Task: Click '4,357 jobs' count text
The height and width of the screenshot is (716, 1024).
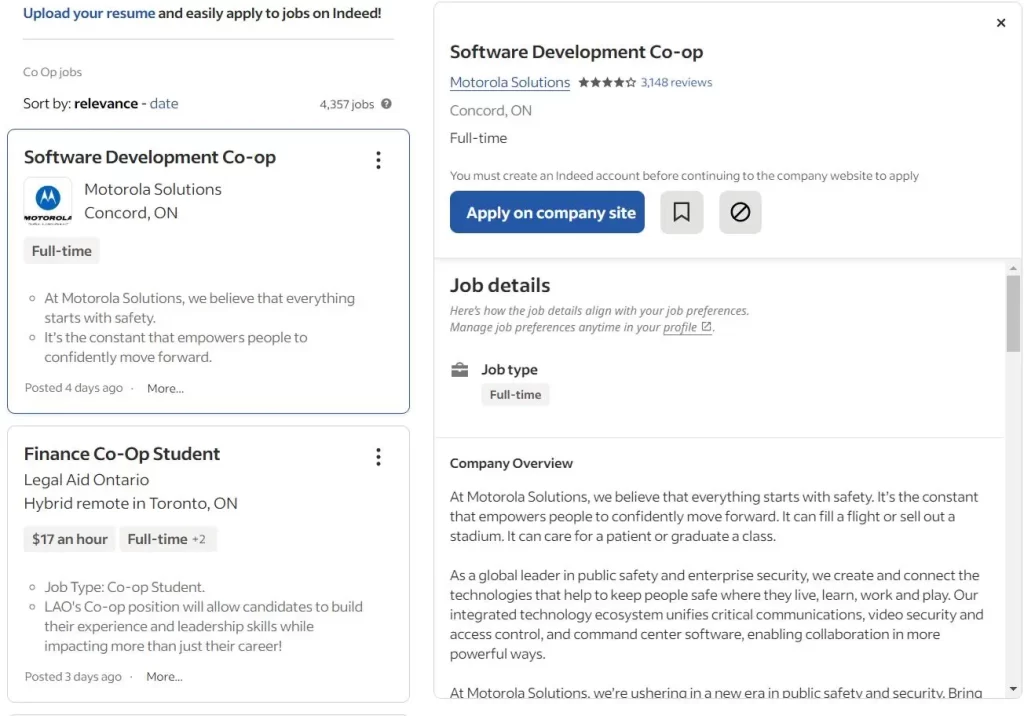Action: [x=347, y=104]
